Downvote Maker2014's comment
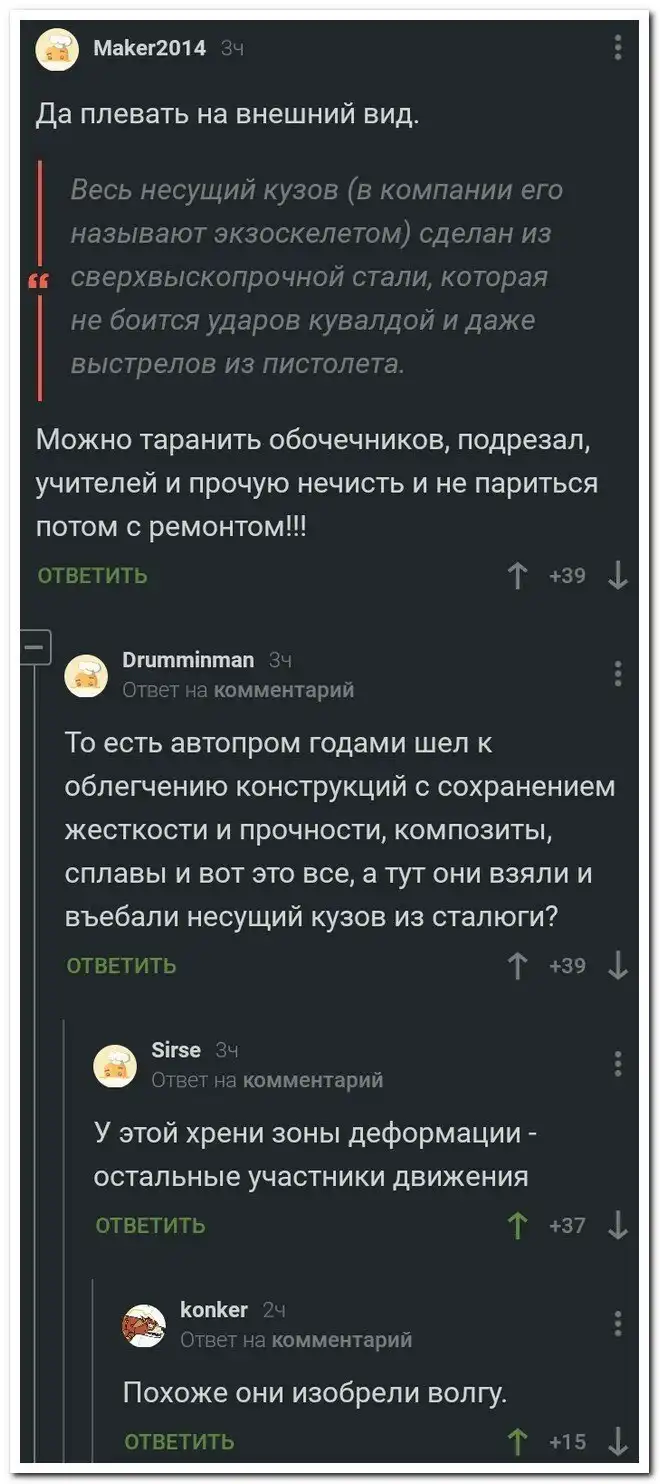 618,576
